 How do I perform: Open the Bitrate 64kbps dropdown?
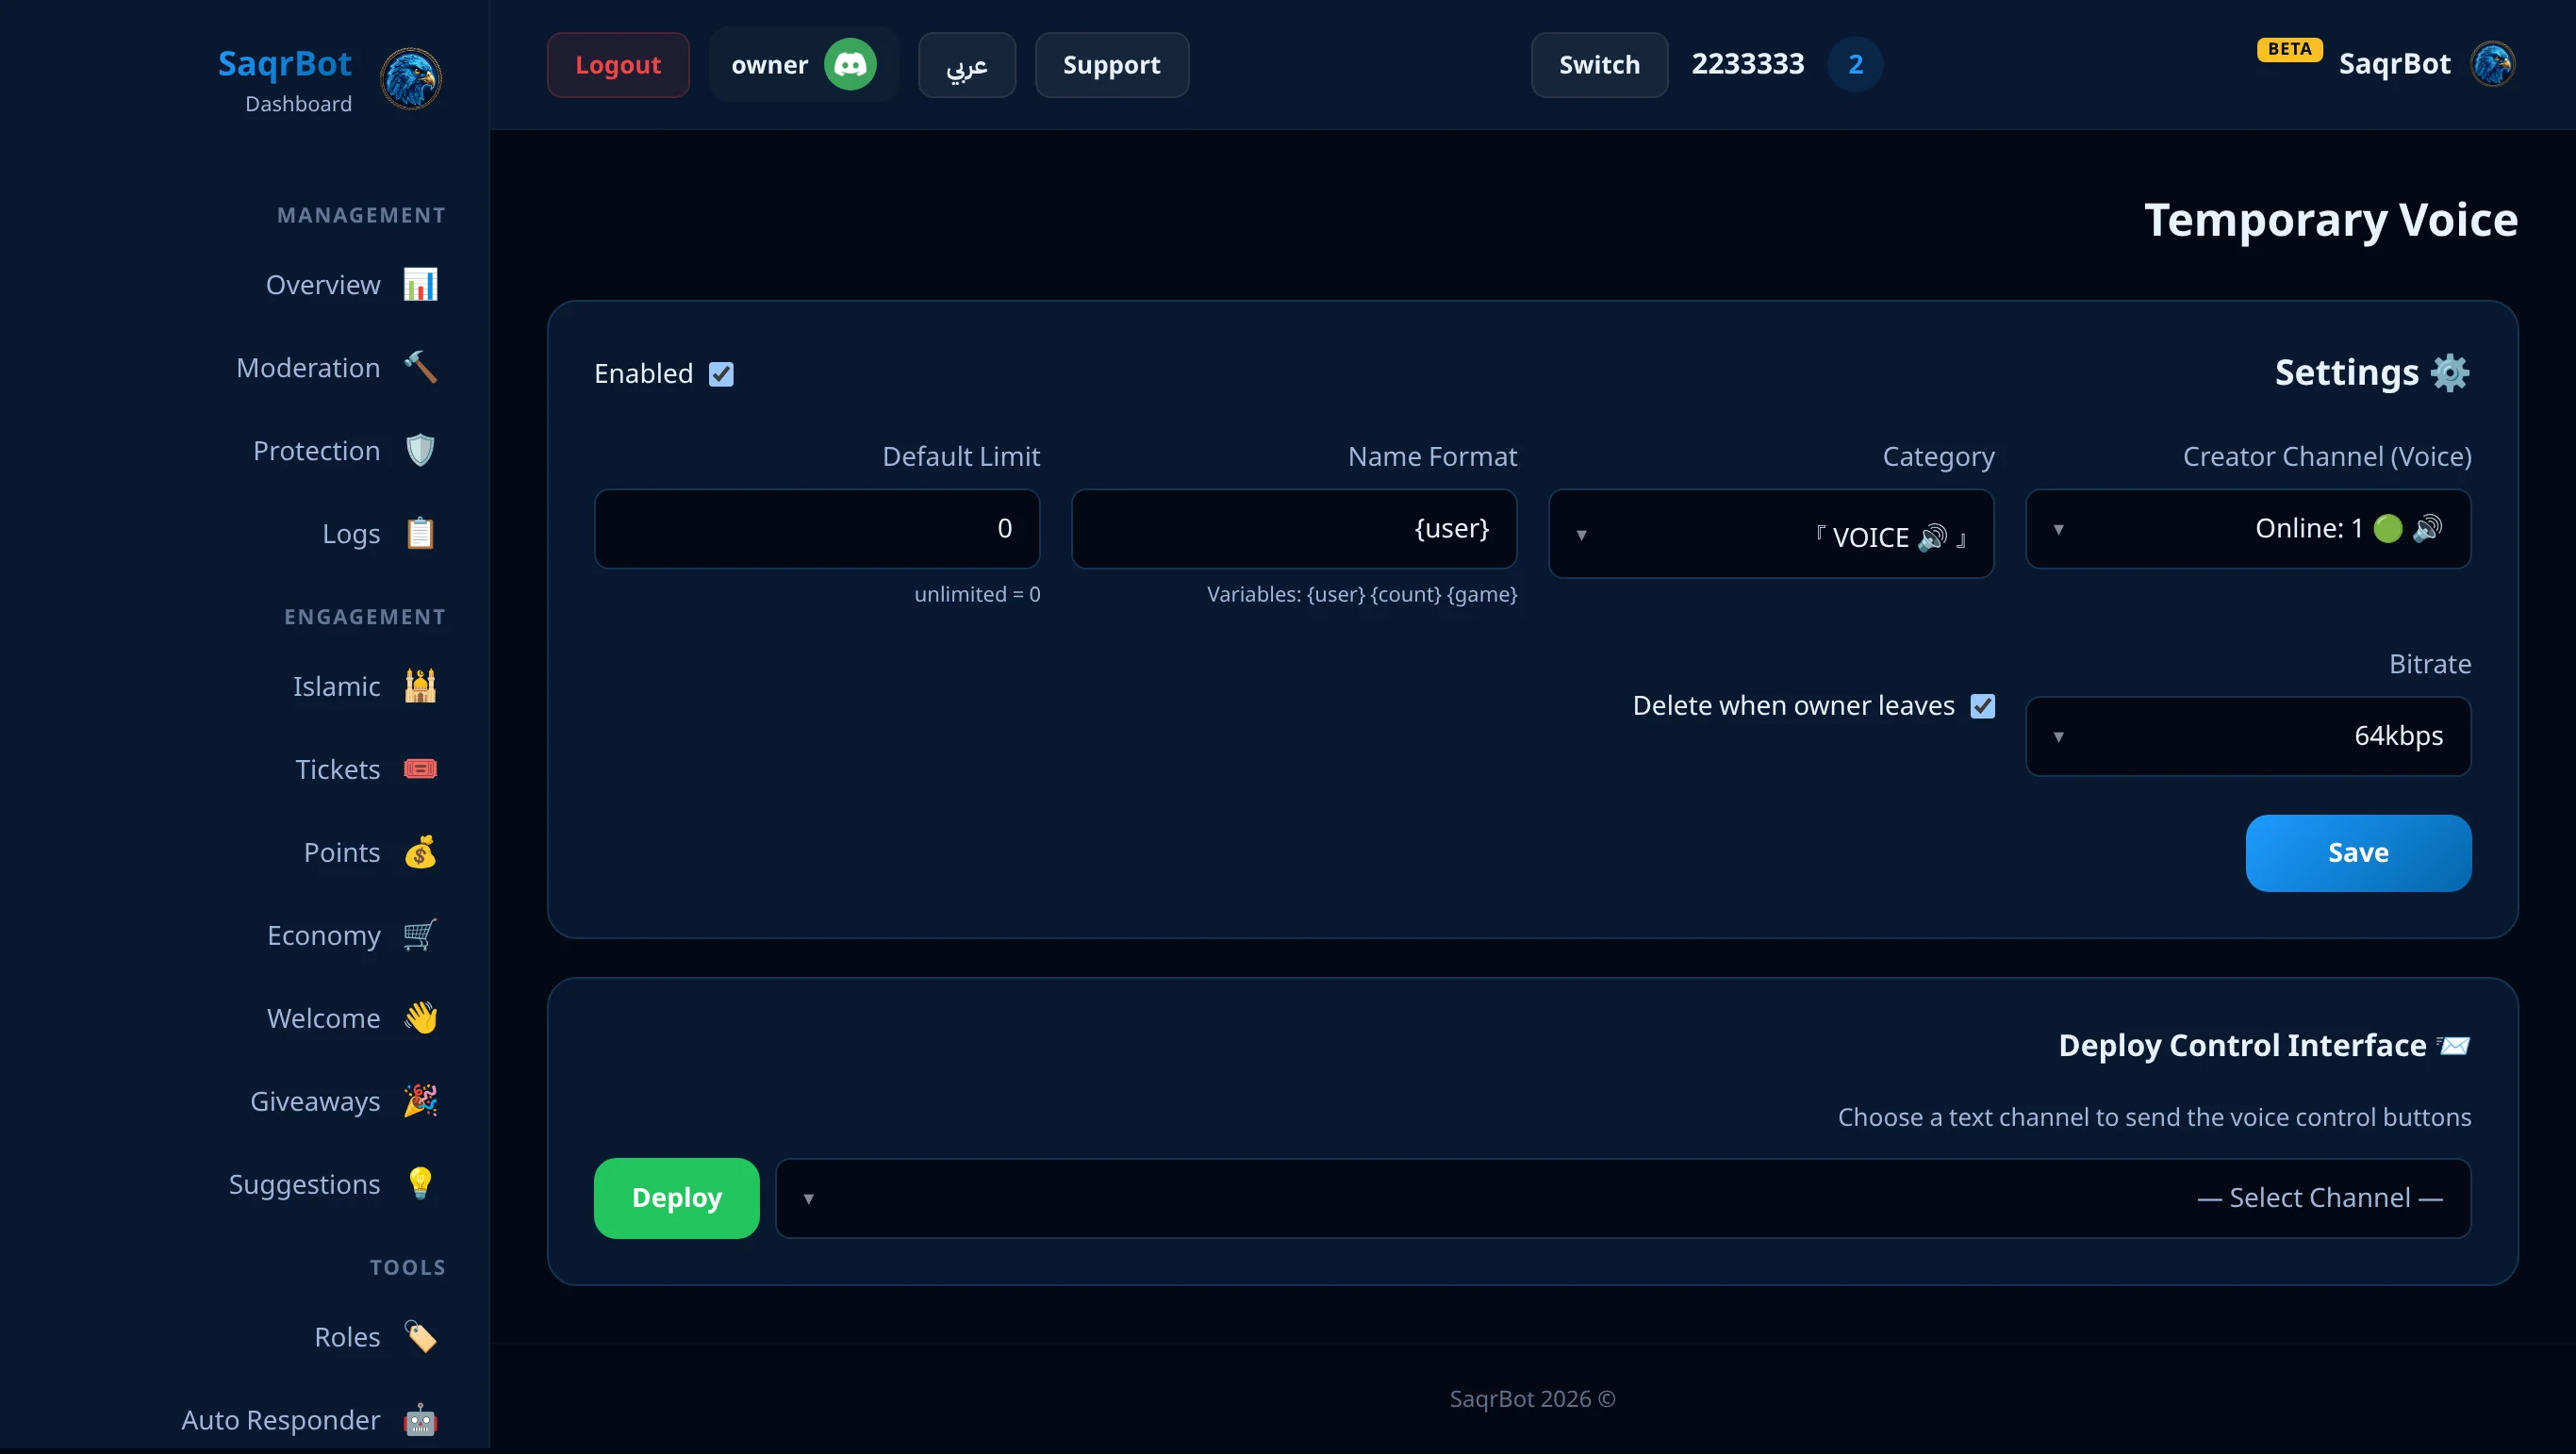2248,736
